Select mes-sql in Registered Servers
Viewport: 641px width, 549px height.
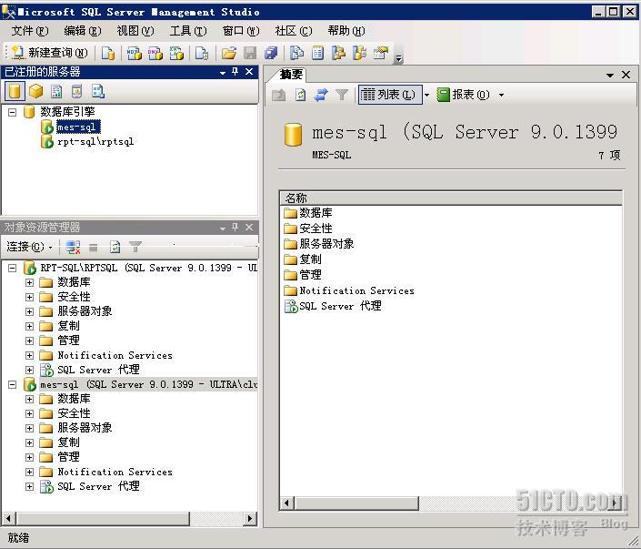point(77,127)
